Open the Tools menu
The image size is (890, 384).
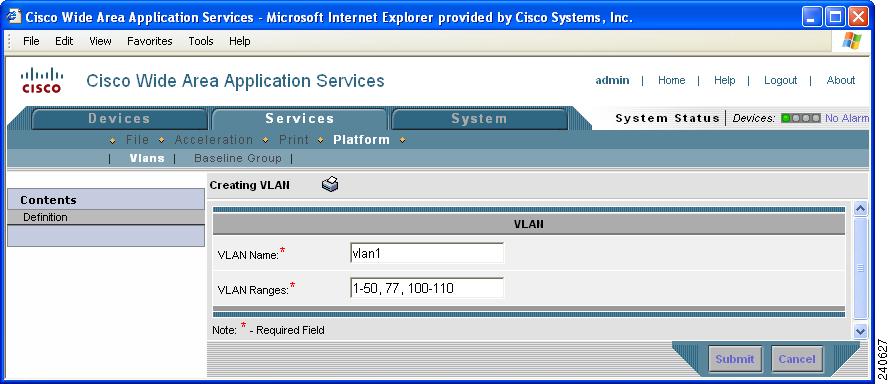pos(201,41)
